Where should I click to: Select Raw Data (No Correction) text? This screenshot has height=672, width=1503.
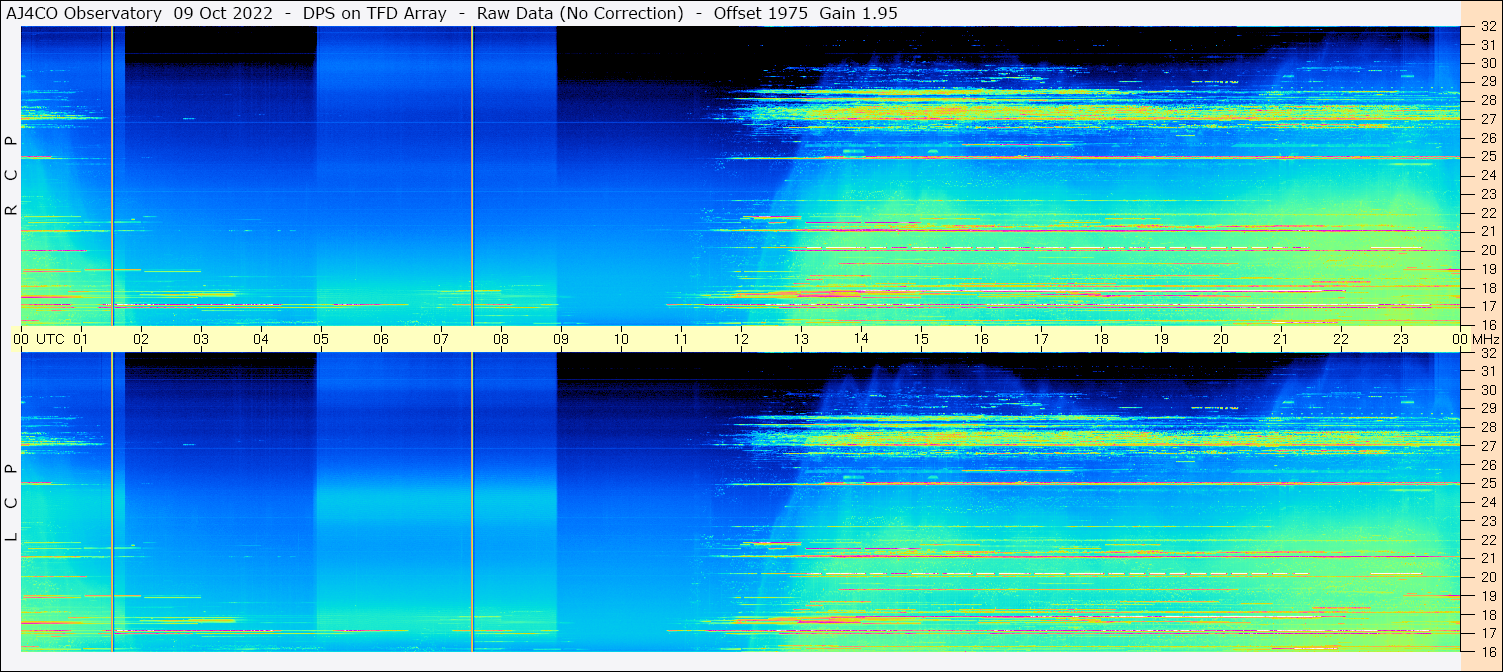tap(580, 13)
